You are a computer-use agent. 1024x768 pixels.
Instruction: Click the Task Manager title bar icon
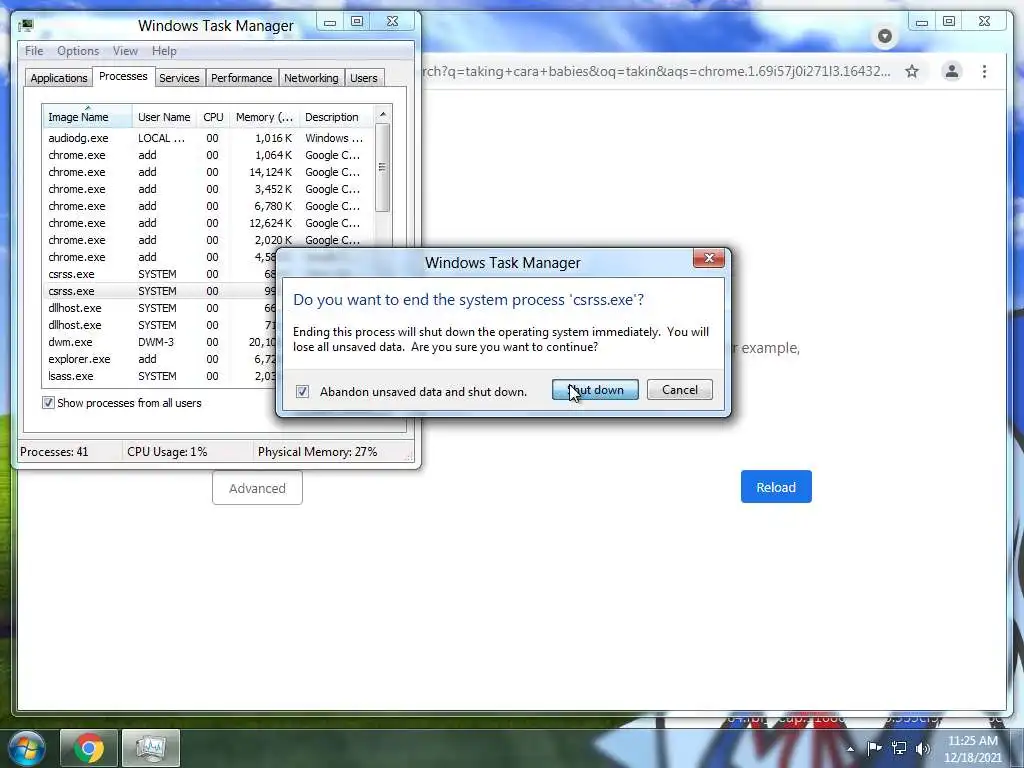pos(26,25)
